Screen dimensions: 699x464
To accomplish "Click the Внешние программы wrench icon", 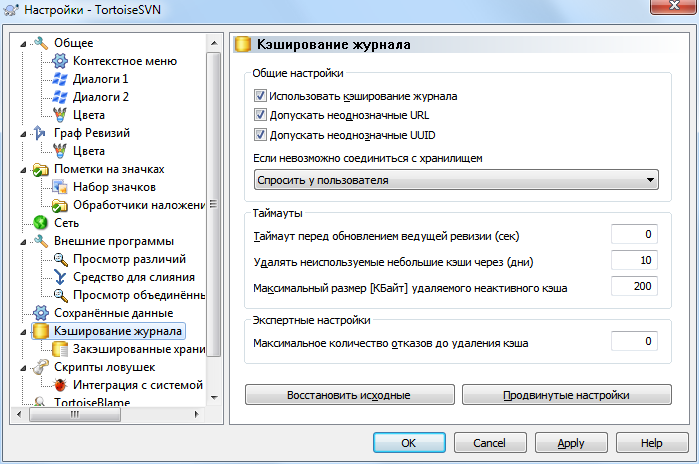I will [x=41, y=241].
